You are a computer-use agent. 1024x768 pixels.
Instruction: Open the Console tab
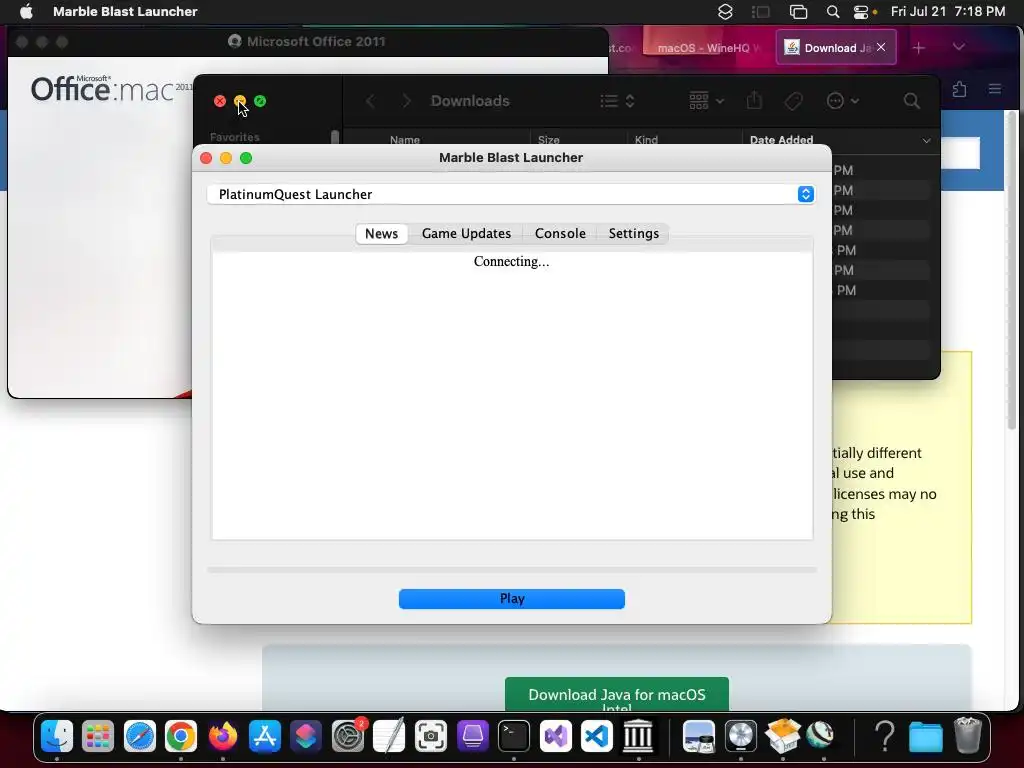(560, 234)
